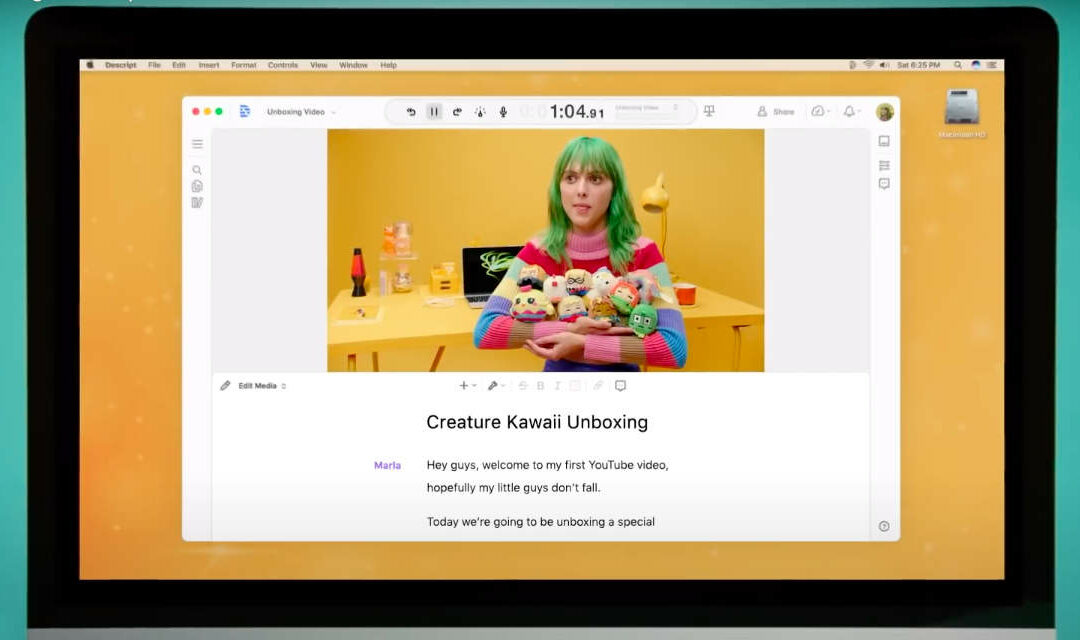Toggle bold formatting in script toolbar
This screenshot has width=1080, height=640.
(541, 386)
